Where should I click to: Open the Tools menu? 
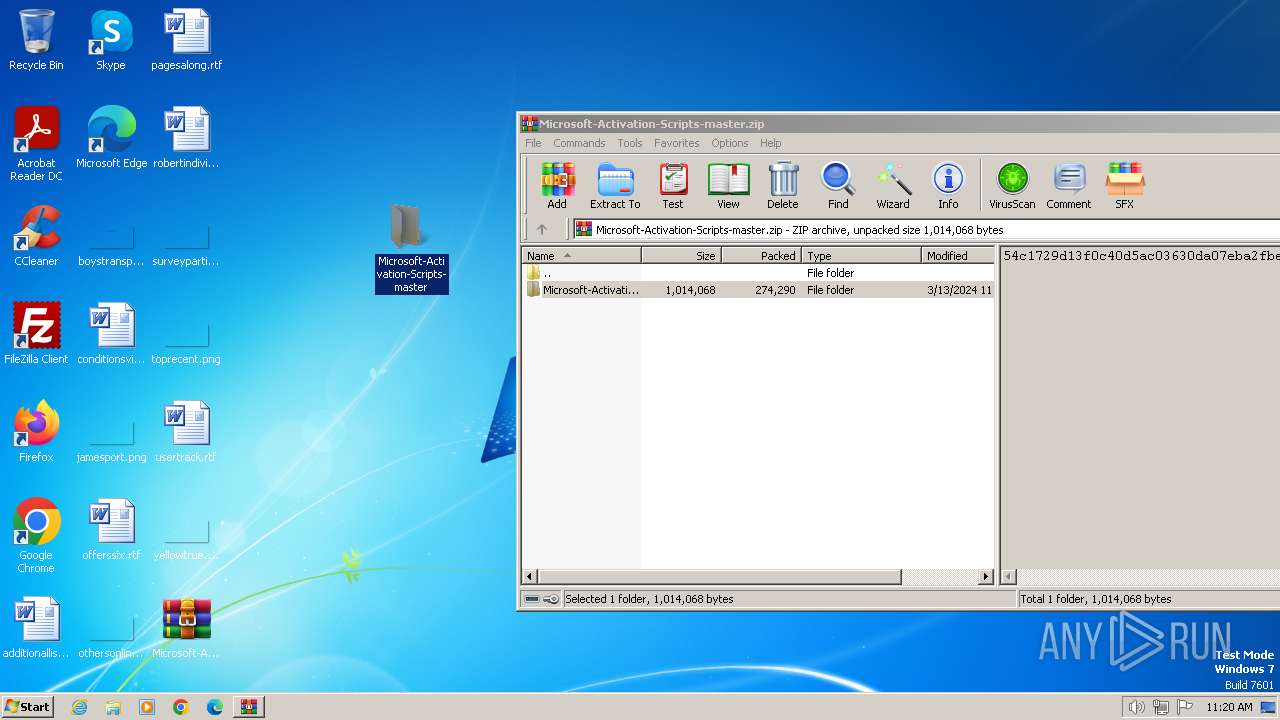pos(630,143)
